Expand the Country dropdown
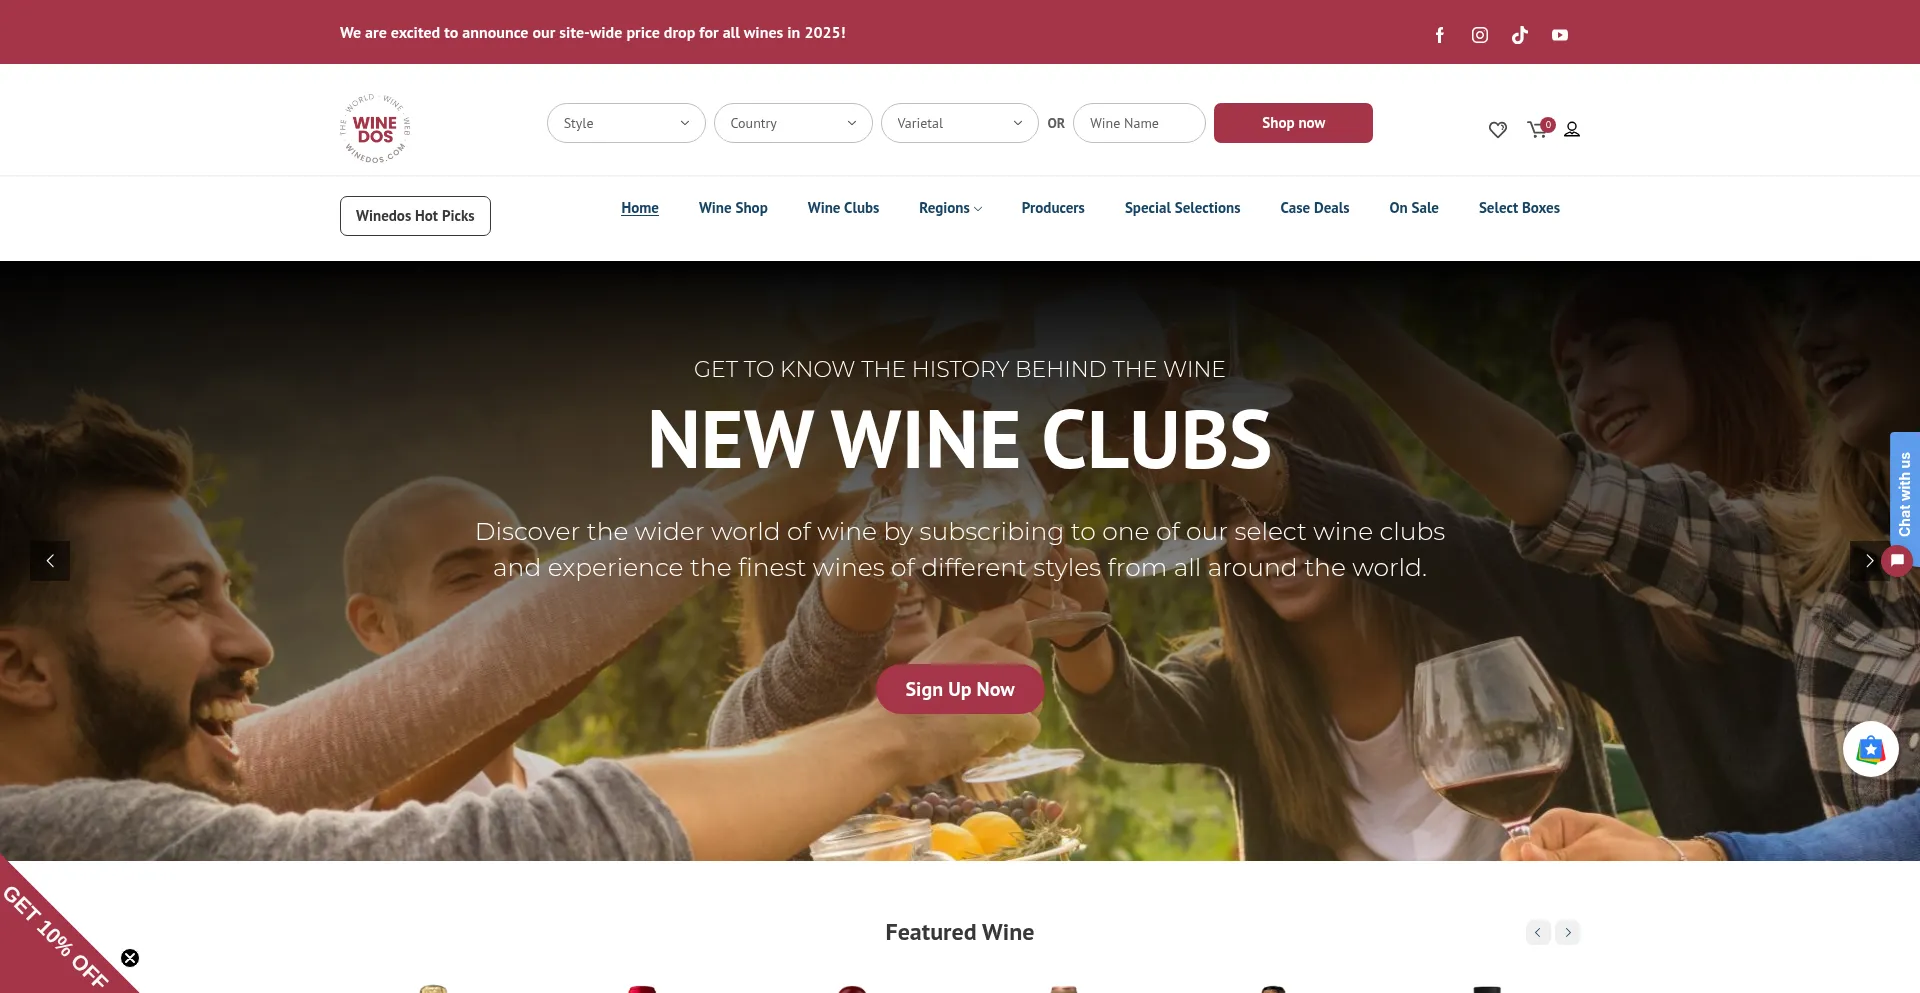The width and height of the screenshot is (1920, 993). point(793,123)
